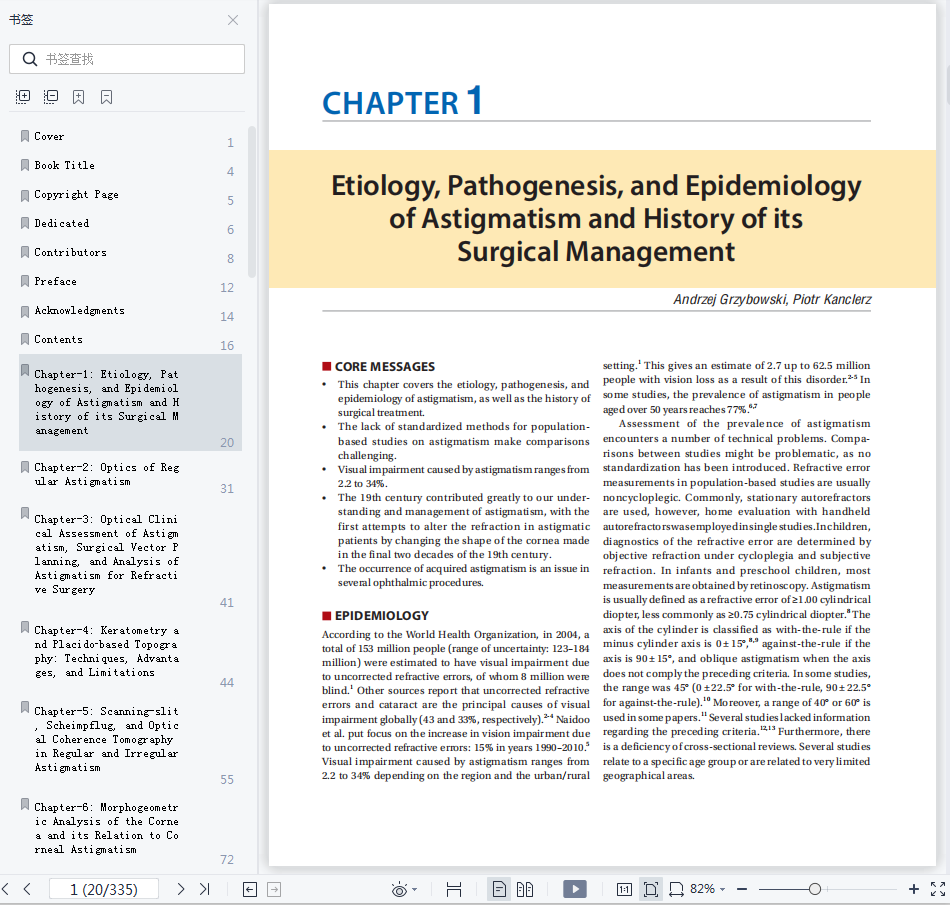Jump to Chapter-4 Keratometry bookmark
This screenshot has width=950, height=905.
(107, 651)
